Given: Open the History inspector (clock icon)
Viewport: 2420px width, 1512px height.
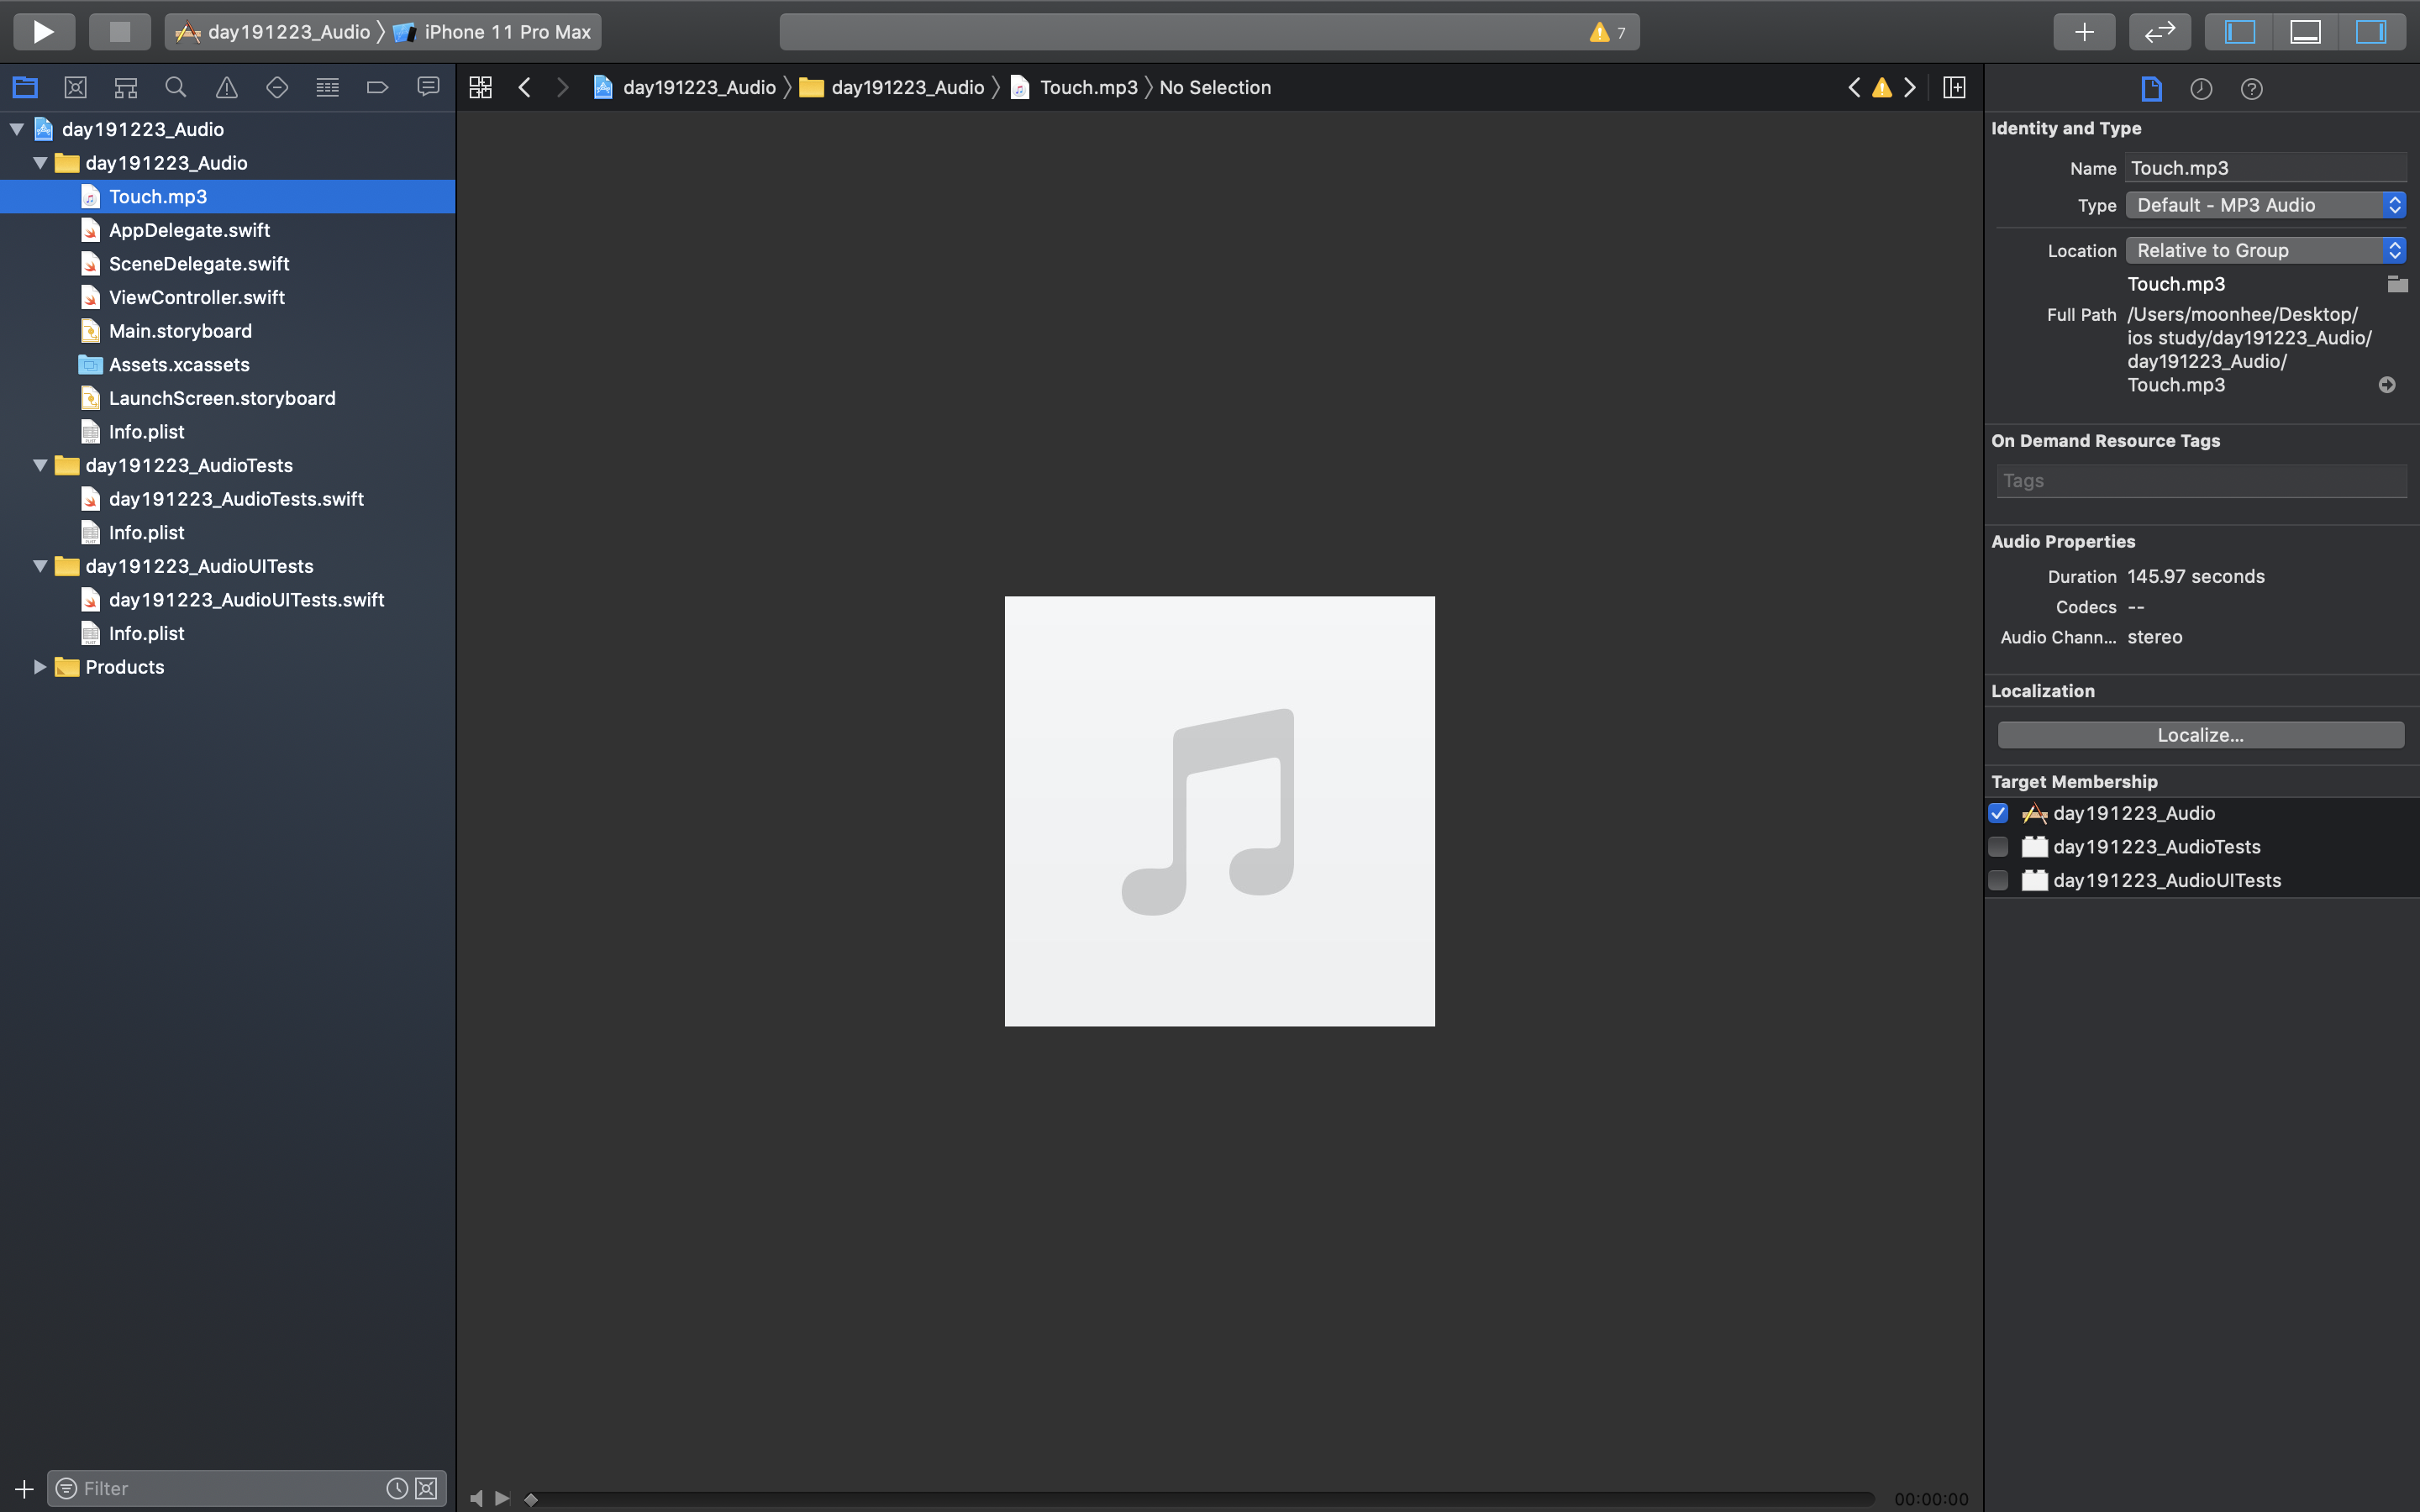Looking at the screenshot, I should (2201, 89).
